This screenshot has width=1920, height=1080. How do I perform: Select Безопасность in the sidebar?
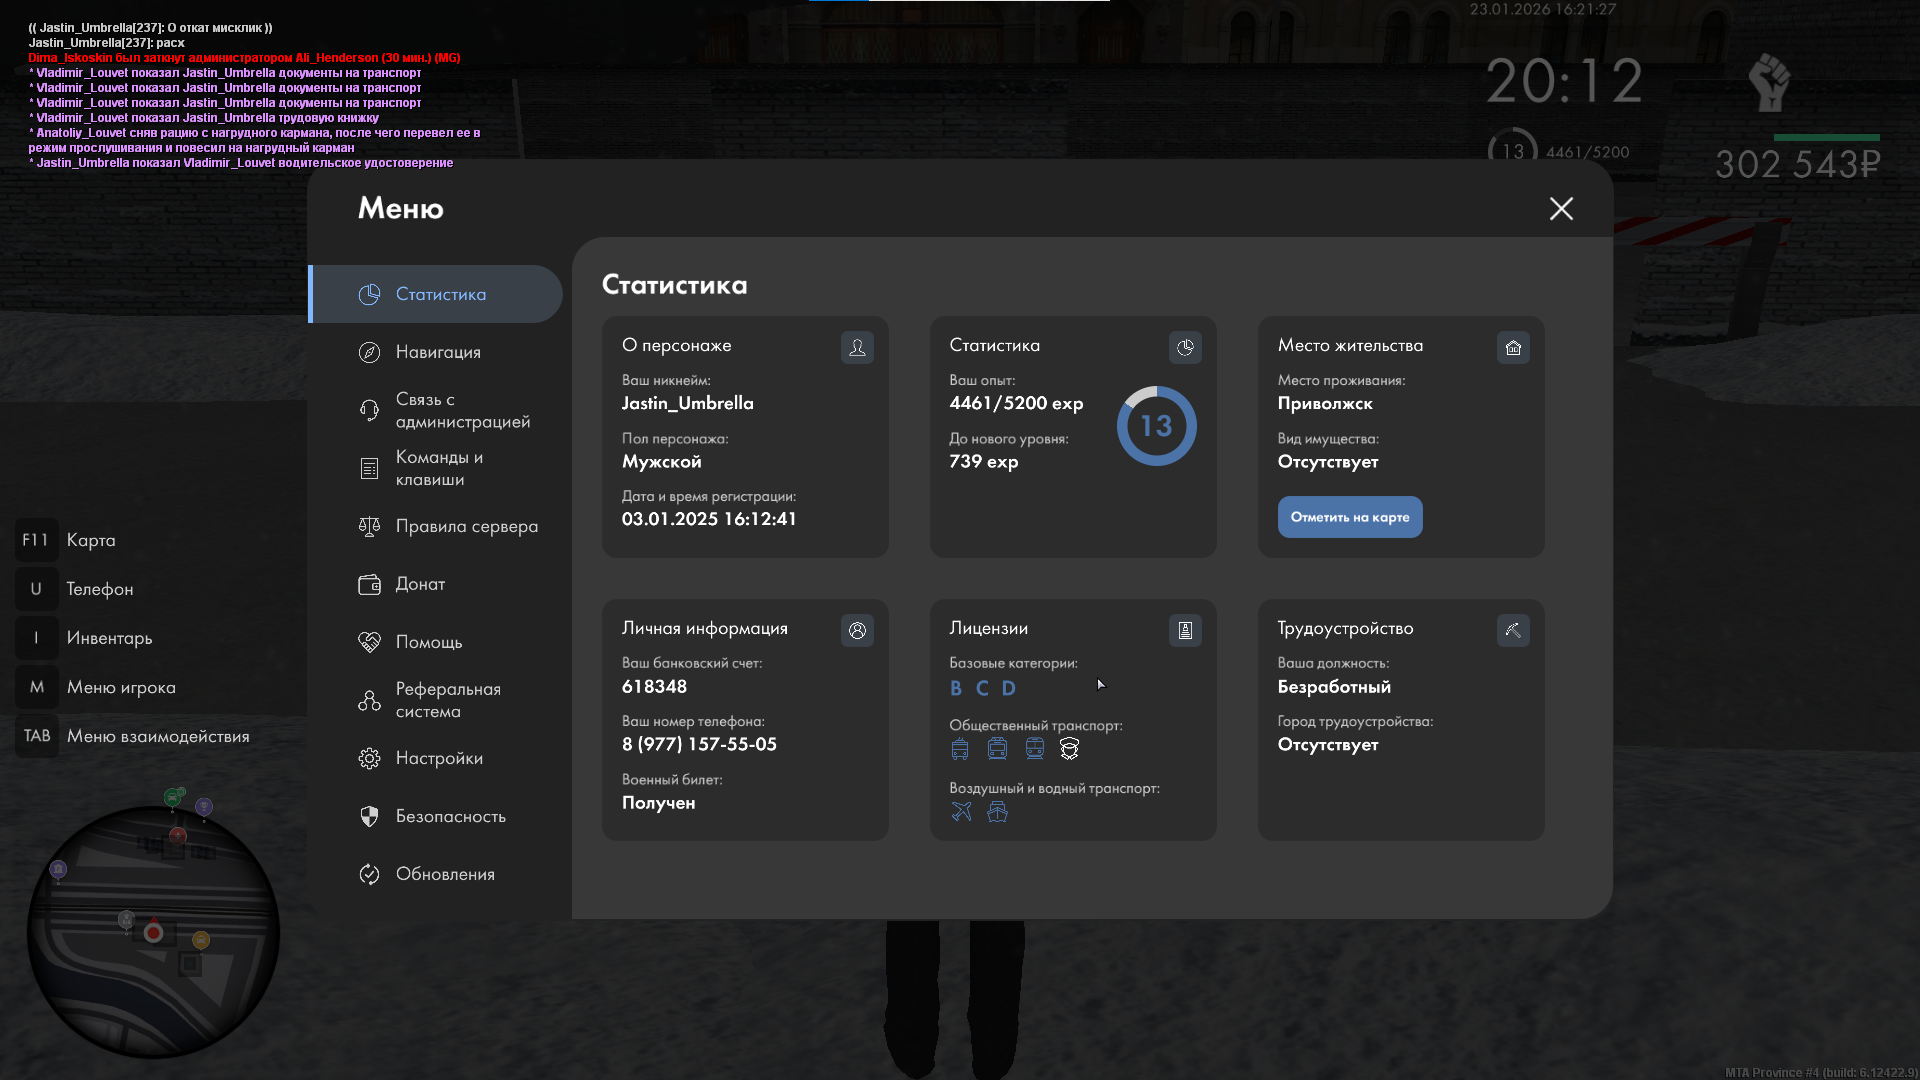tap(450, 816)
